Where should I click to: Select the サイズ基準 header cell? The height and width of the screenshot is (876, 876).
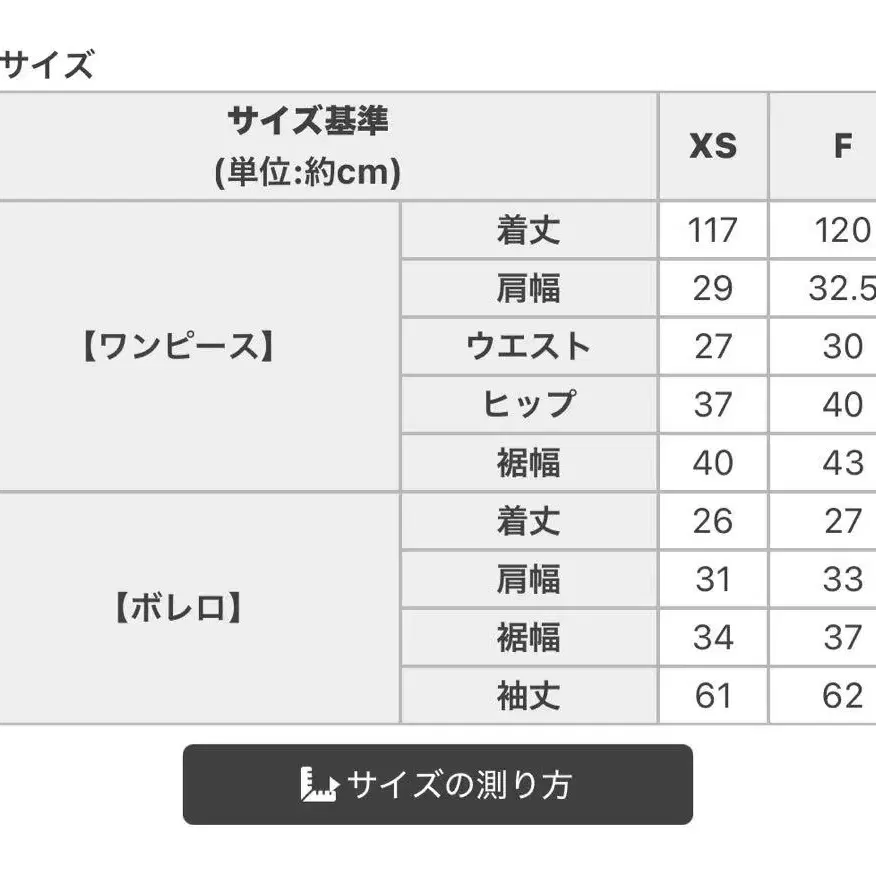[x=307, y=147]
